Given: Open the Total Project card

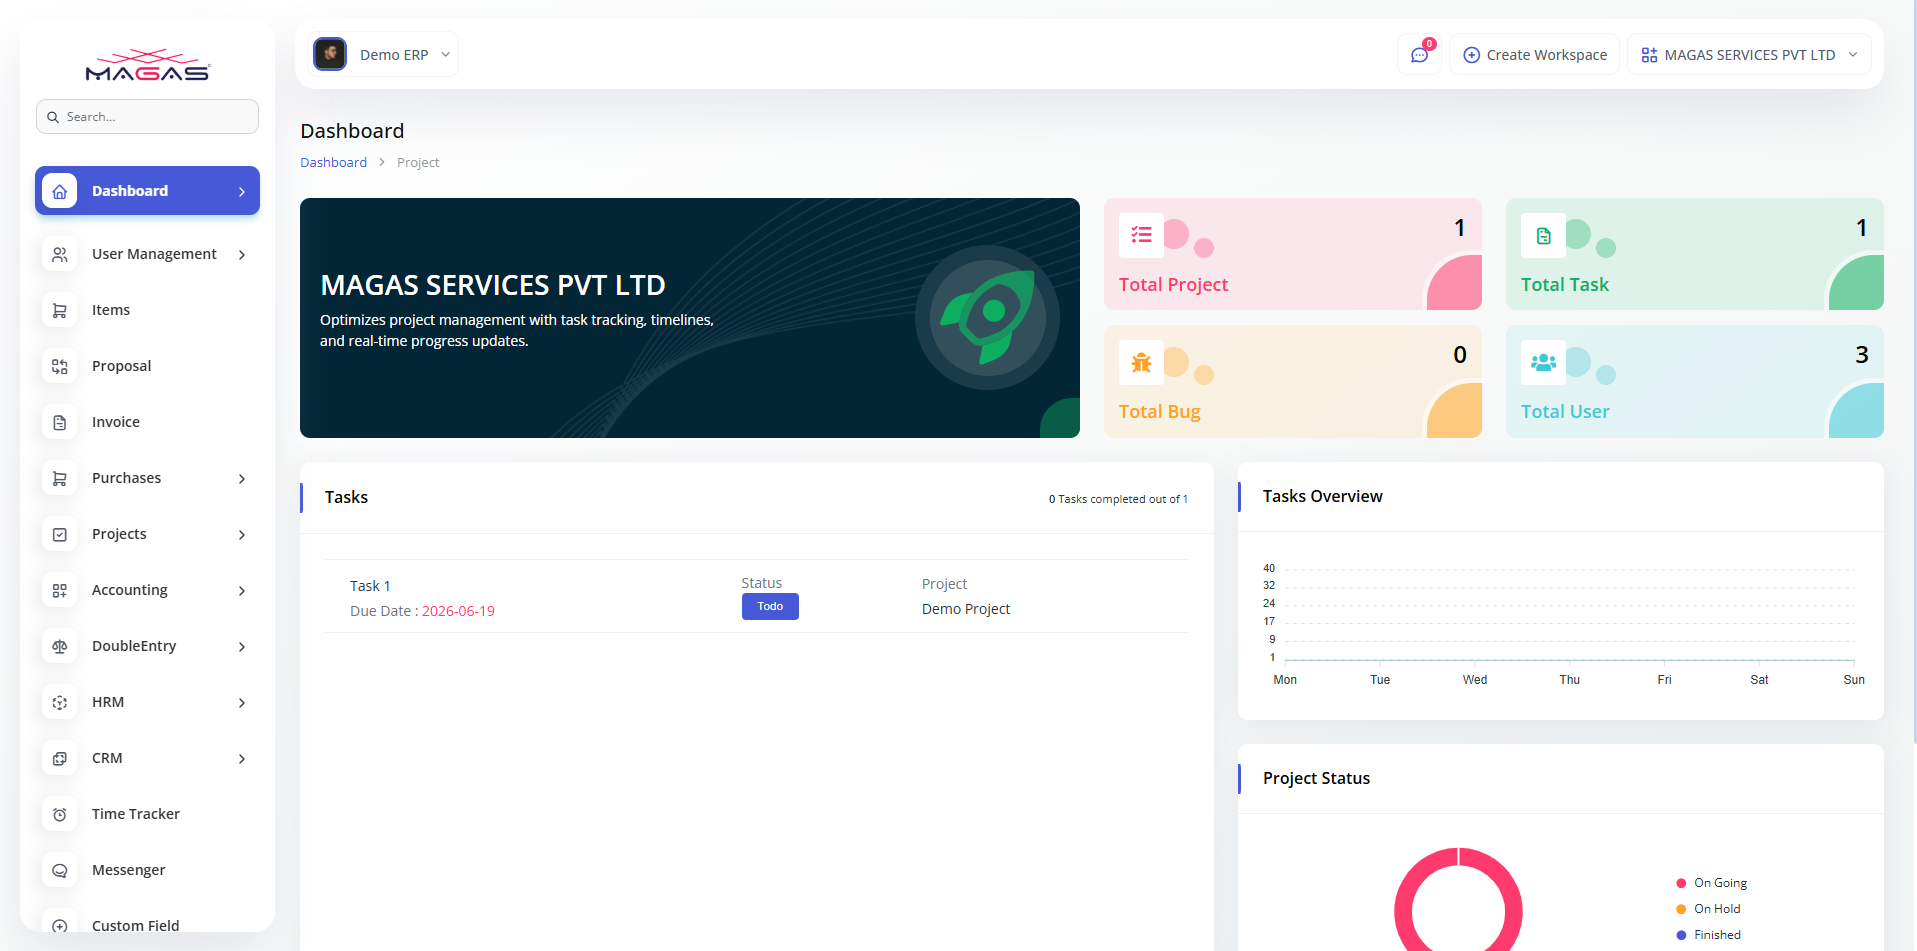Looking at the screenshot, I should coord(1293,254).
